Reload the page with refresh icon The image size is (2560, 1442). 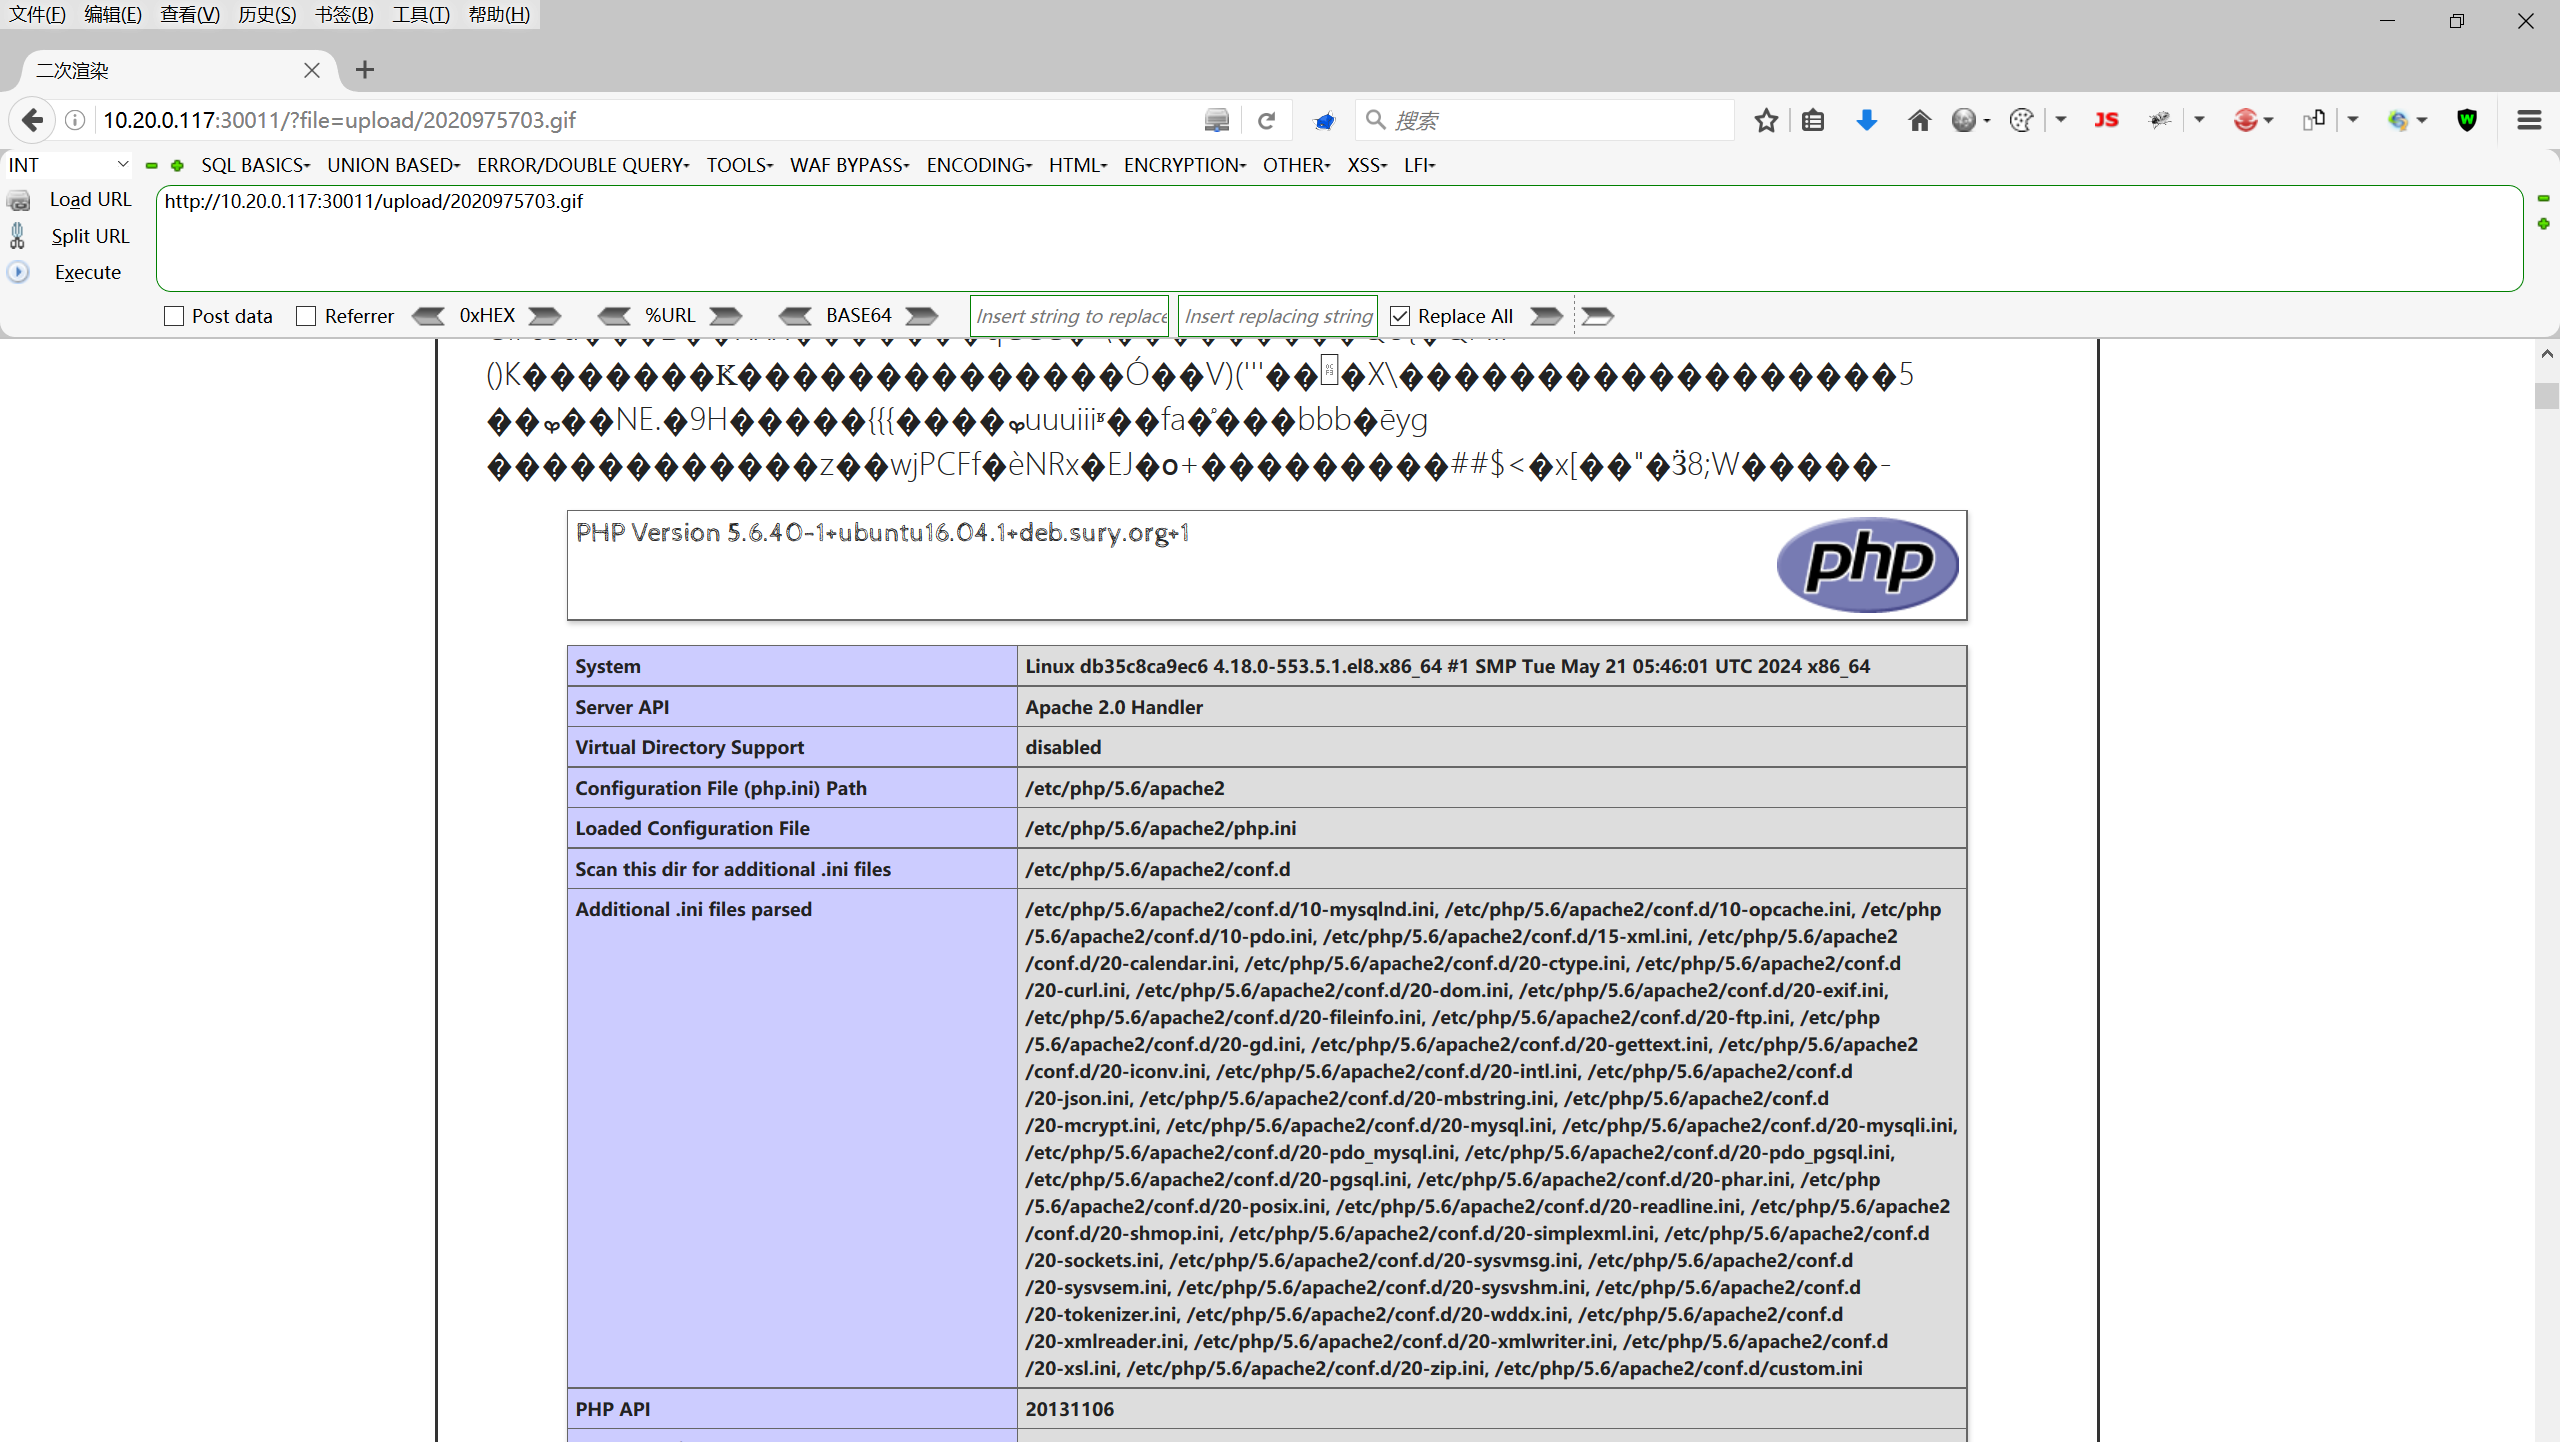point(1266,120)
